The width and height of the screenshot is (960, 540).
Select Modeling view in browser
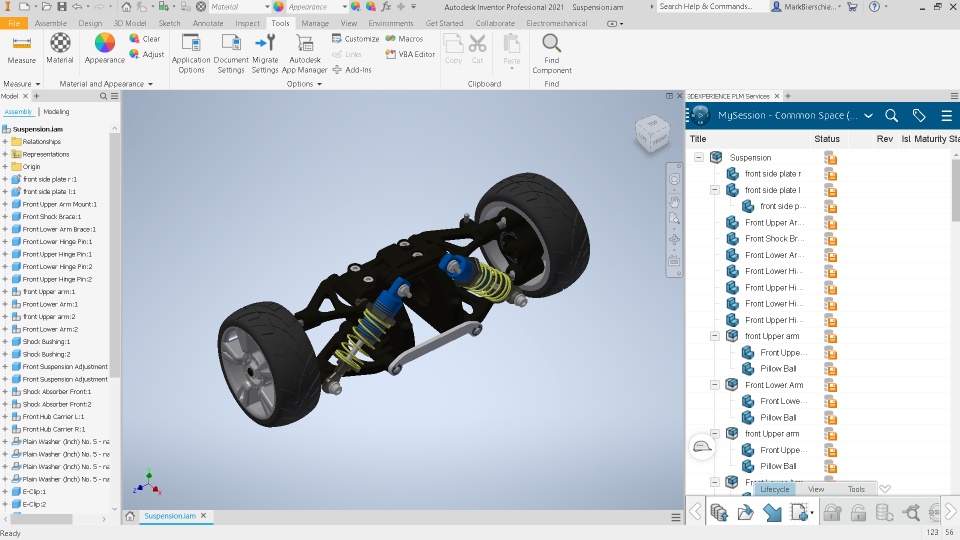pyautogui.click(x=56, y=111)
